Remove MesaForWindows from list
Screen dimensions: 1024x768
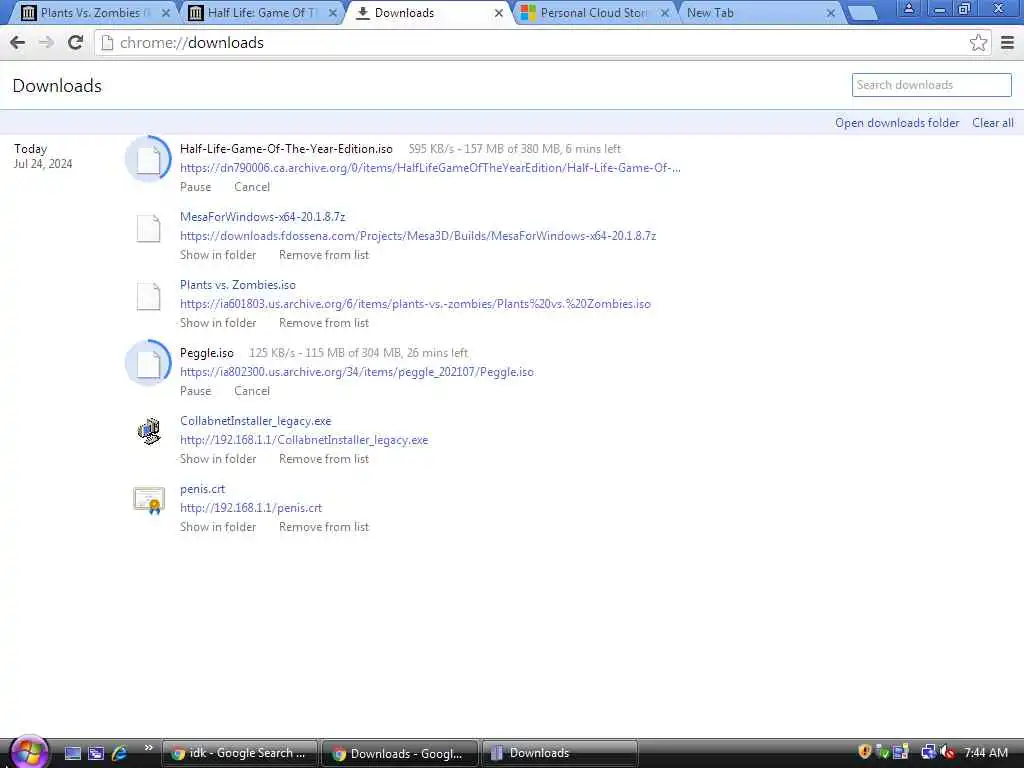coord(324,255)
